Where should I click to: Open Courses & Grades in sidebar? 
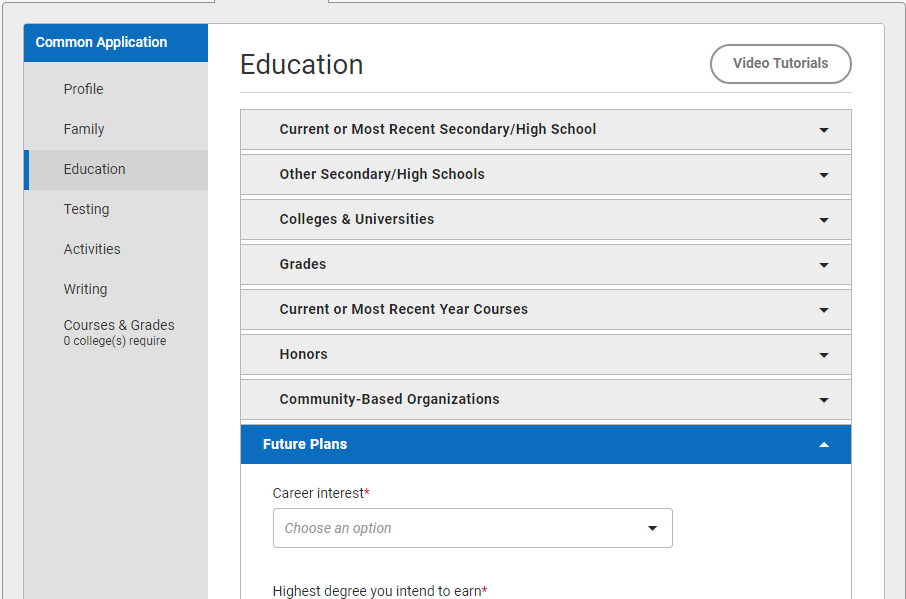click(x=118, y=332)
